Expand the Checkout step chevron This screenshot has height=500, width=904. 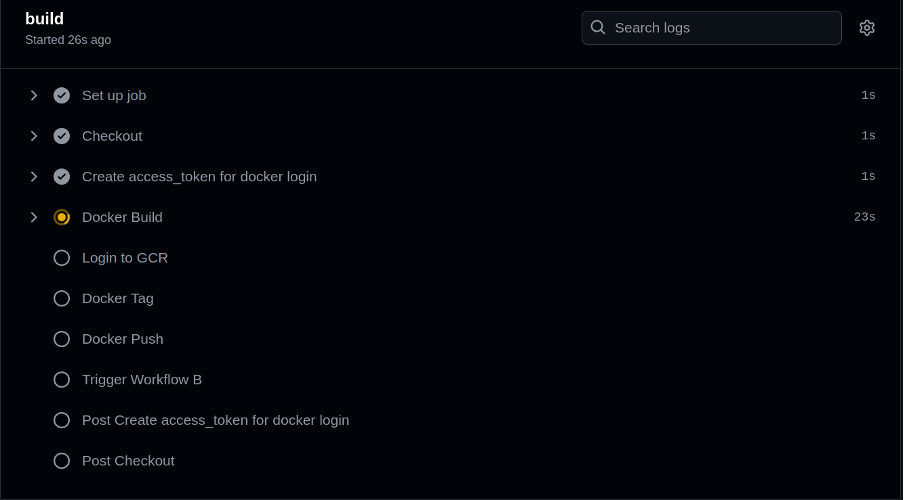tap(34, 136)
